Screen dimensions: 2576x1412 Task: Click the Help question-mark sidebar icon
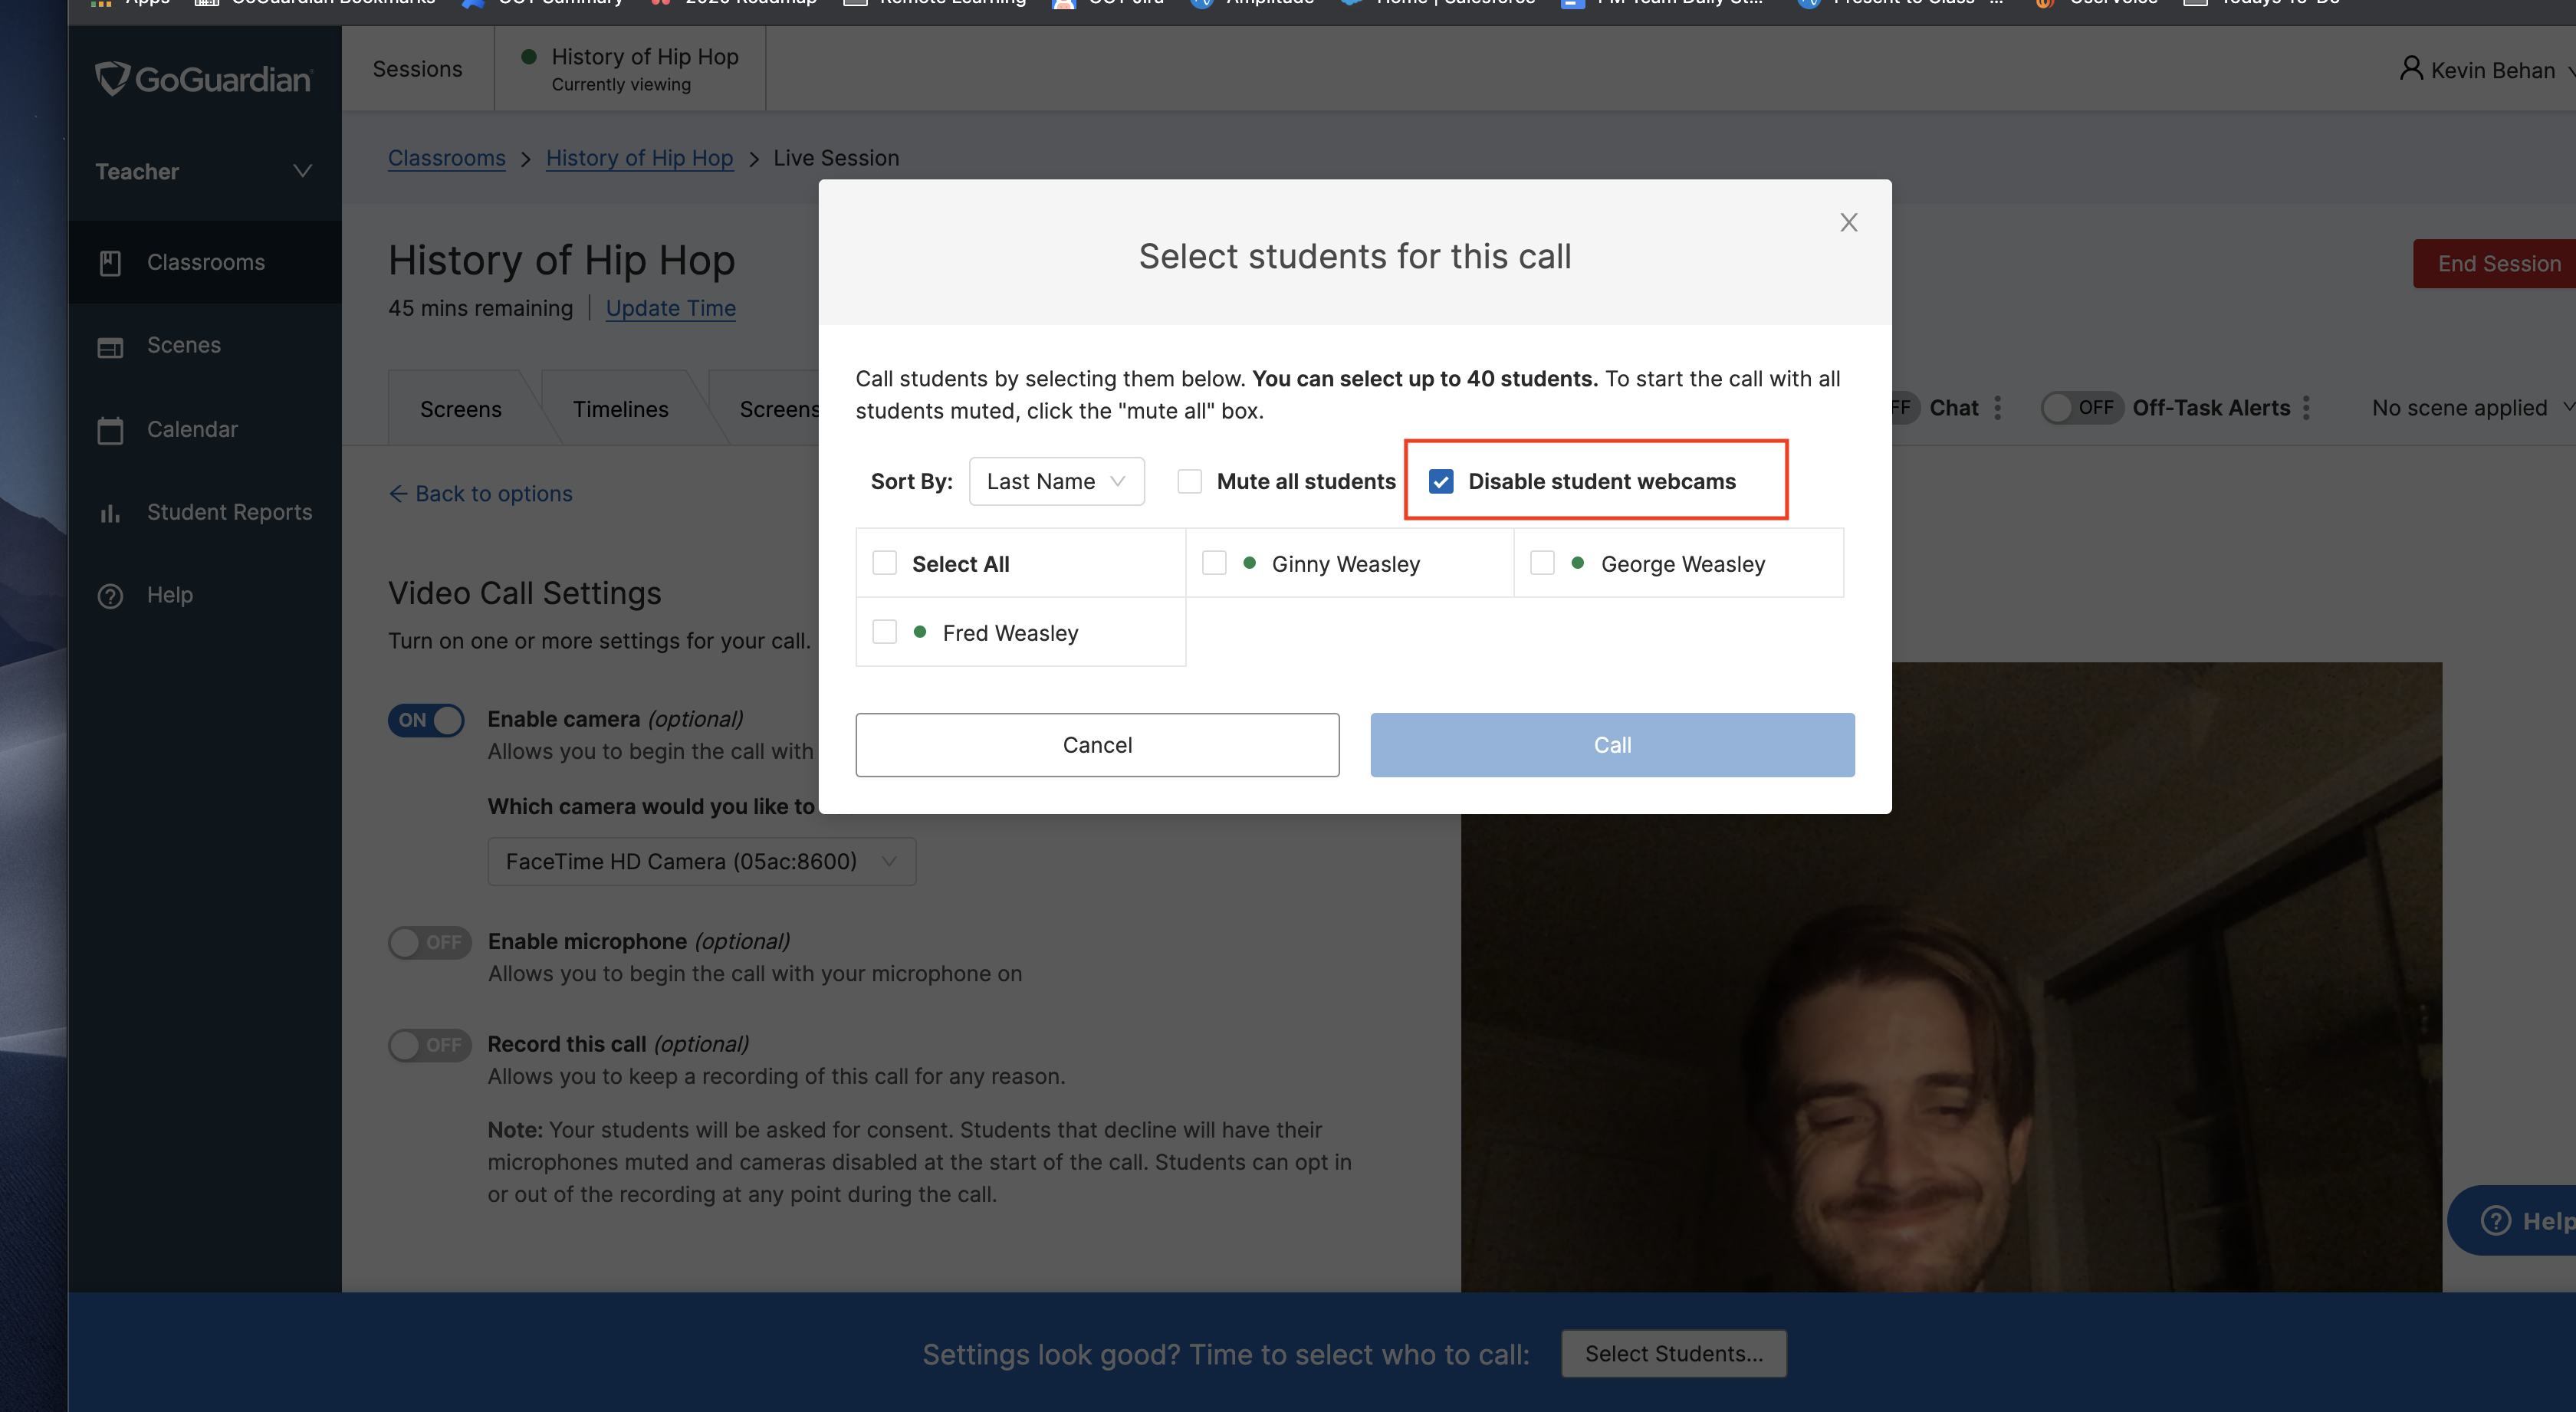pos(110,596)
